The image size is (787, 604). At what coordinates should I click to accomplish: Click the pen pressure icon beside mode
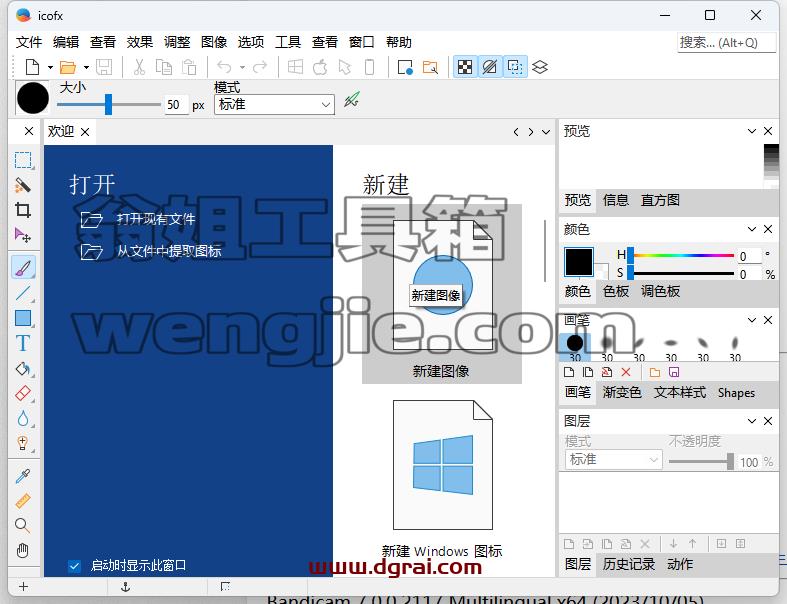tap(352, 99)
